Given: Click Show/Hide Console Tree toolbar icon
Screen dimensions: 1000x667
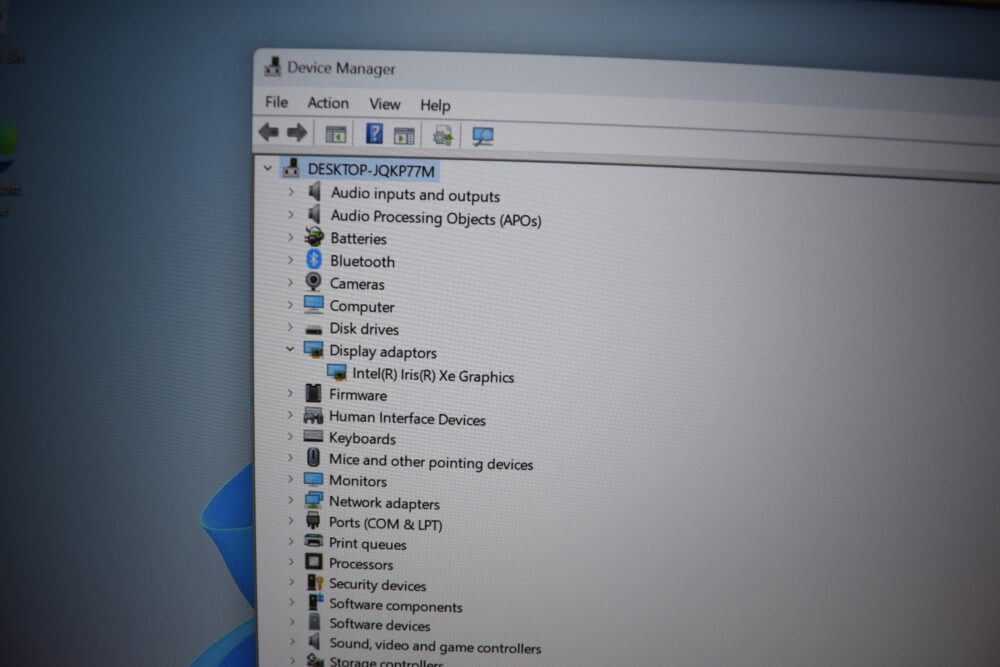Looking at the screenshot, I should coord(336,135).
